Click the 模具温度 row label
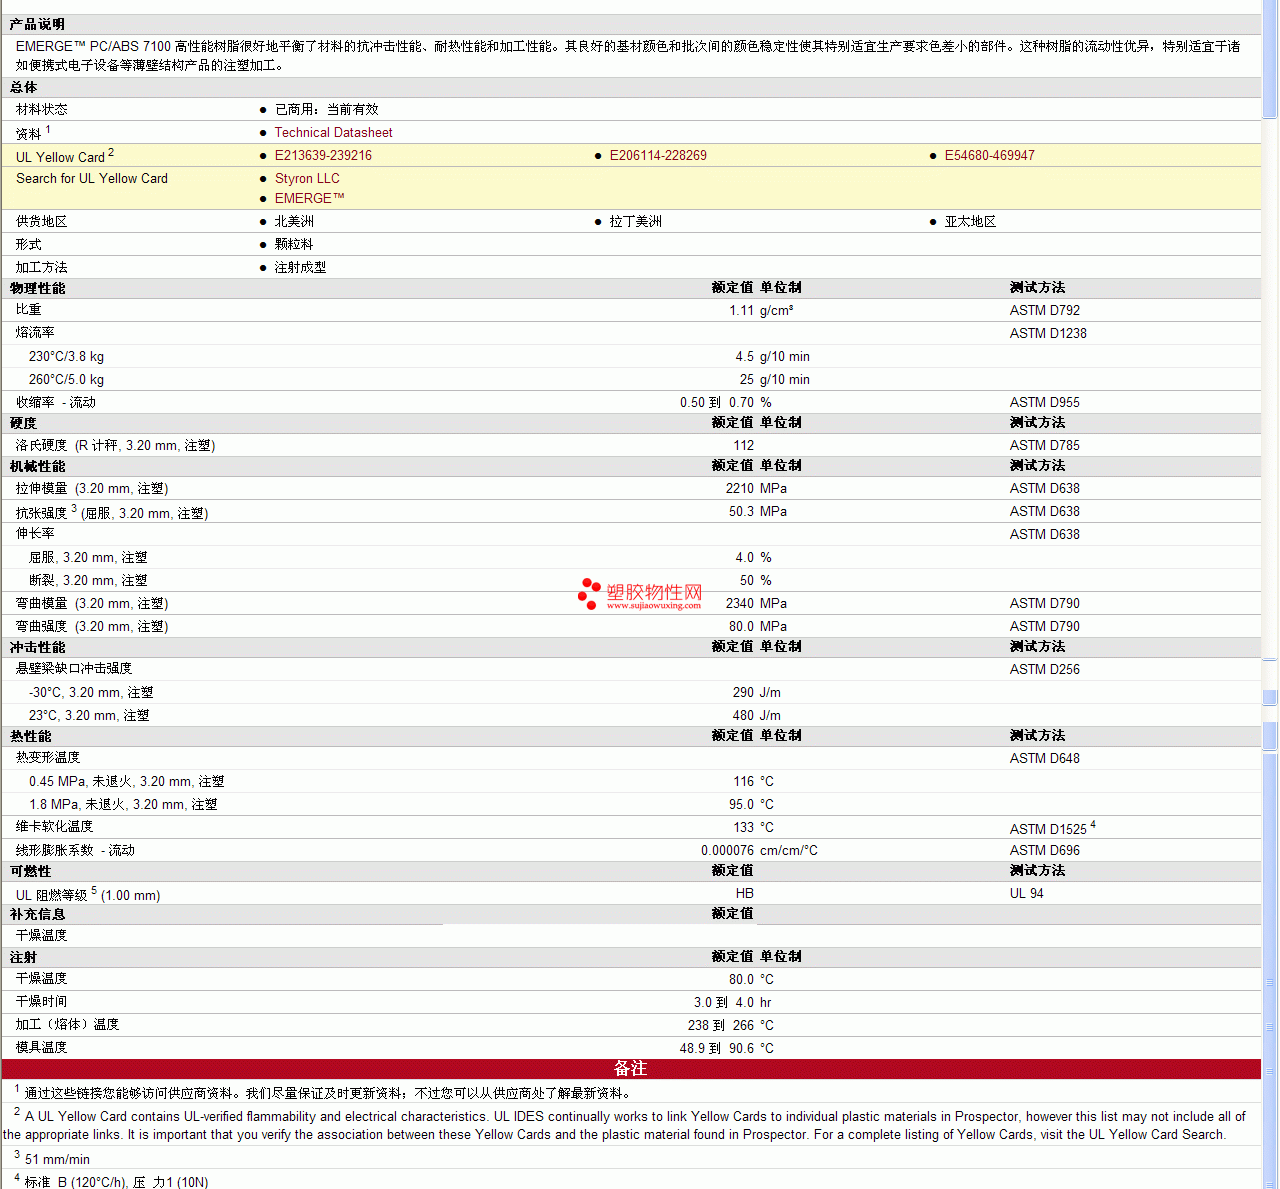Viewport: 1280px width, 1189px height. pyautogui.click(x=42, y=1047)
